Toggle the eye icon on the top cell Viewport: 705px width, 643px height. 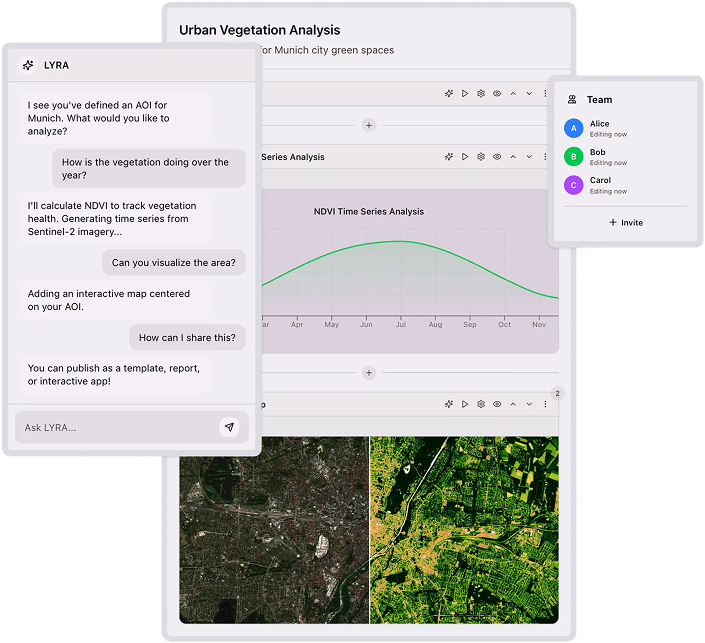pyautogui.click(x=497, y=94)
